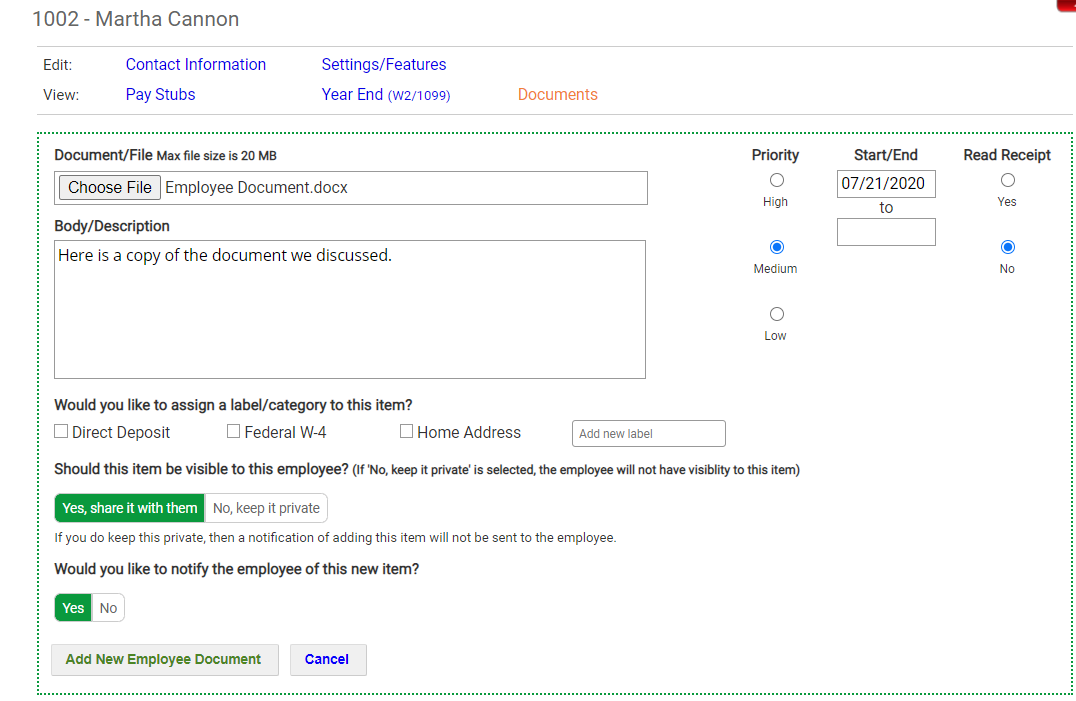Open Settings/Features edit link
1076x701 pixels.
[384, 64]
